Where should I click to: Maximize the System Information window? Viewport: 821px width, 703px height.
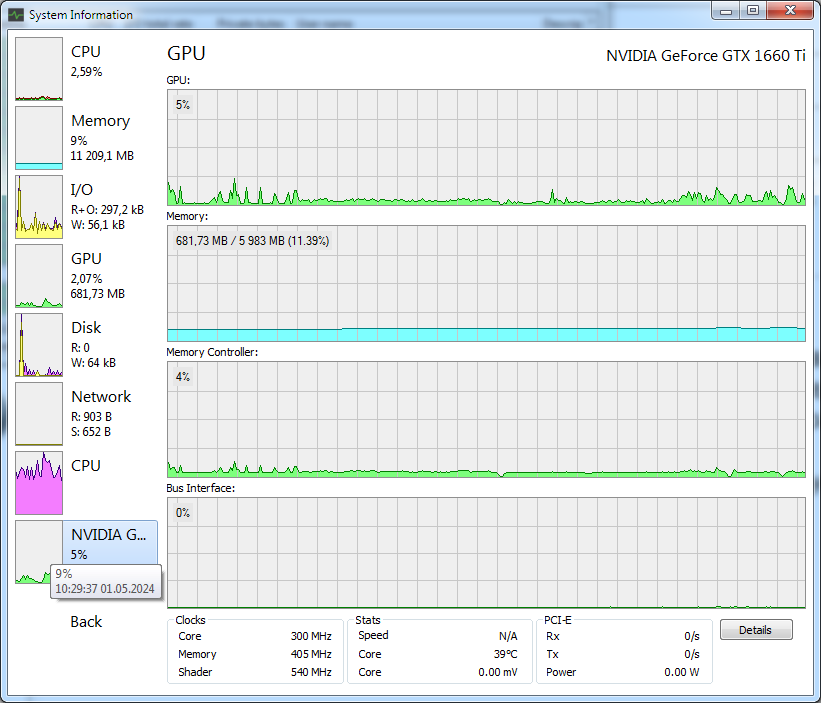pos(753,10)
